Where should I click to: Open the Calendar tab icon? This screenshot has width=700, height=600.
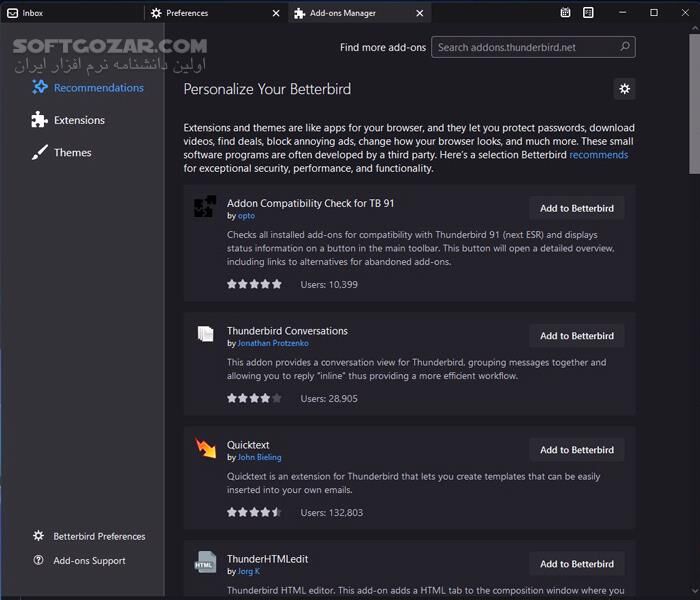(565, 13)
